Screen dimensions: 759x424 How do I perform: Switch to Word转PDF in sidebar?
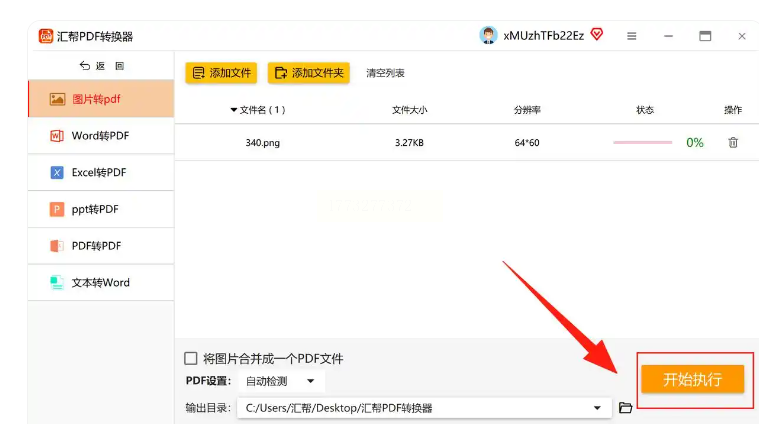pos(101,136)
